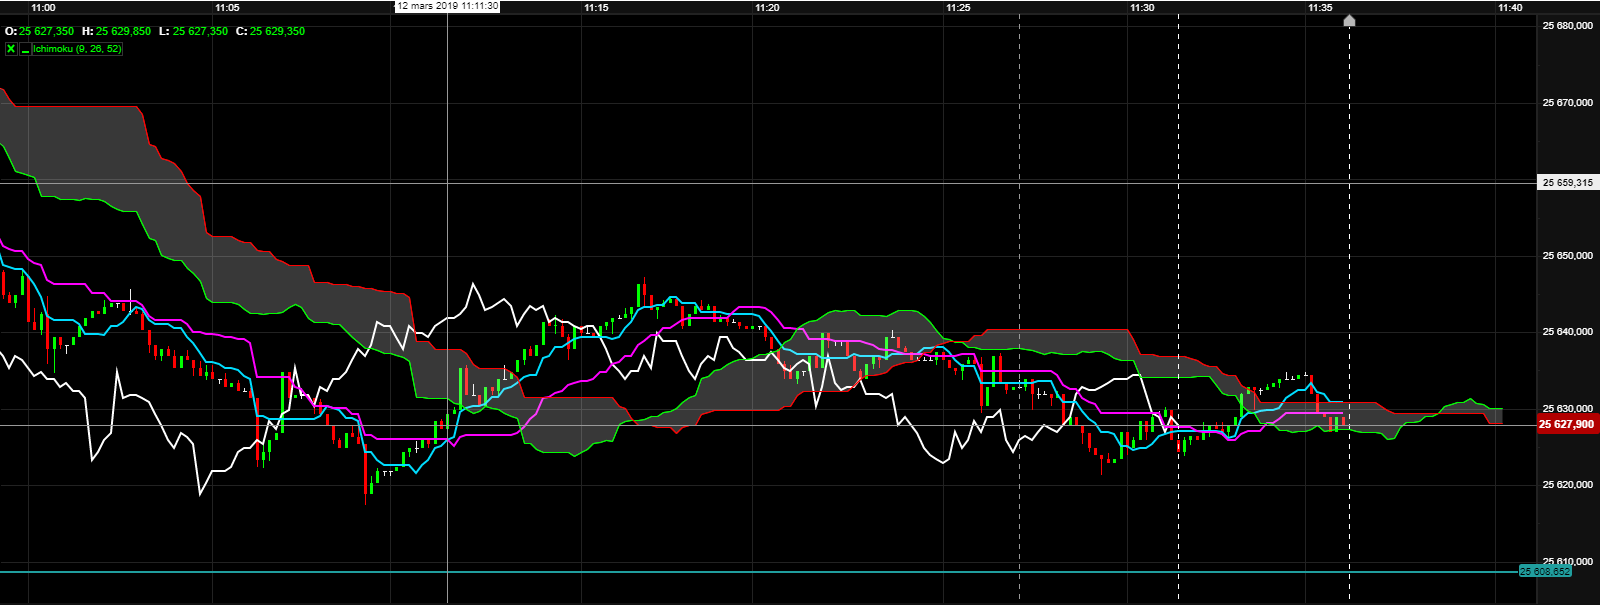Collapse the Ichimoku indicator with the dash icon

[x=25, y=49]
